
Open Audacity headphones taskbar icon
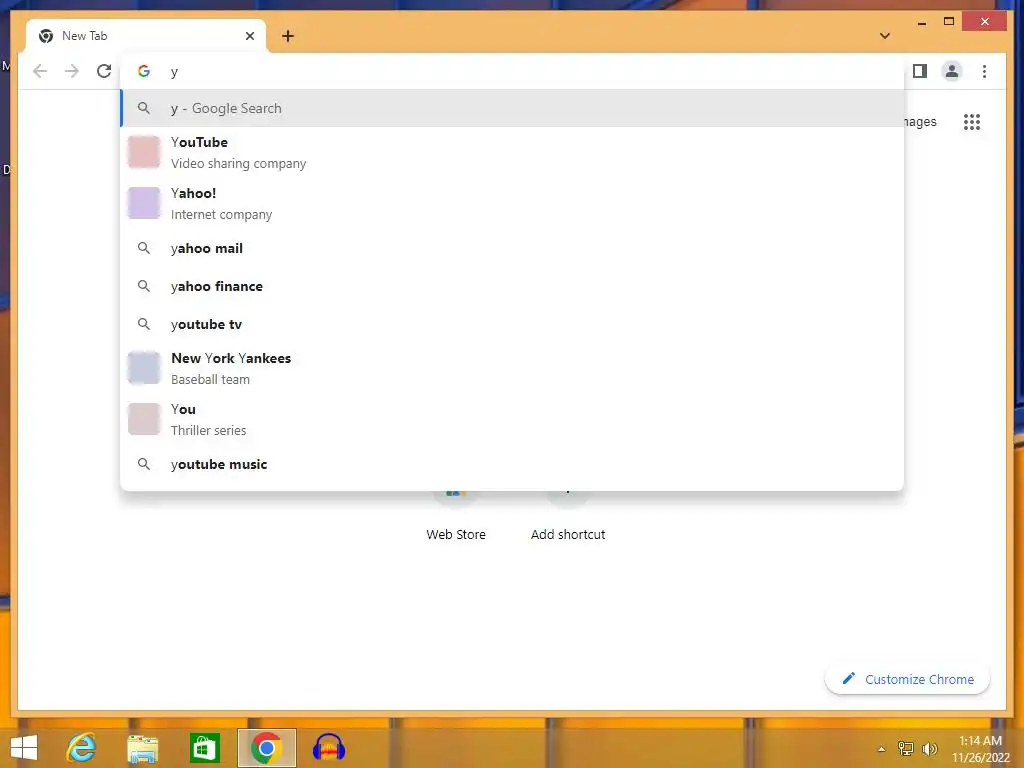coord(328,748)
